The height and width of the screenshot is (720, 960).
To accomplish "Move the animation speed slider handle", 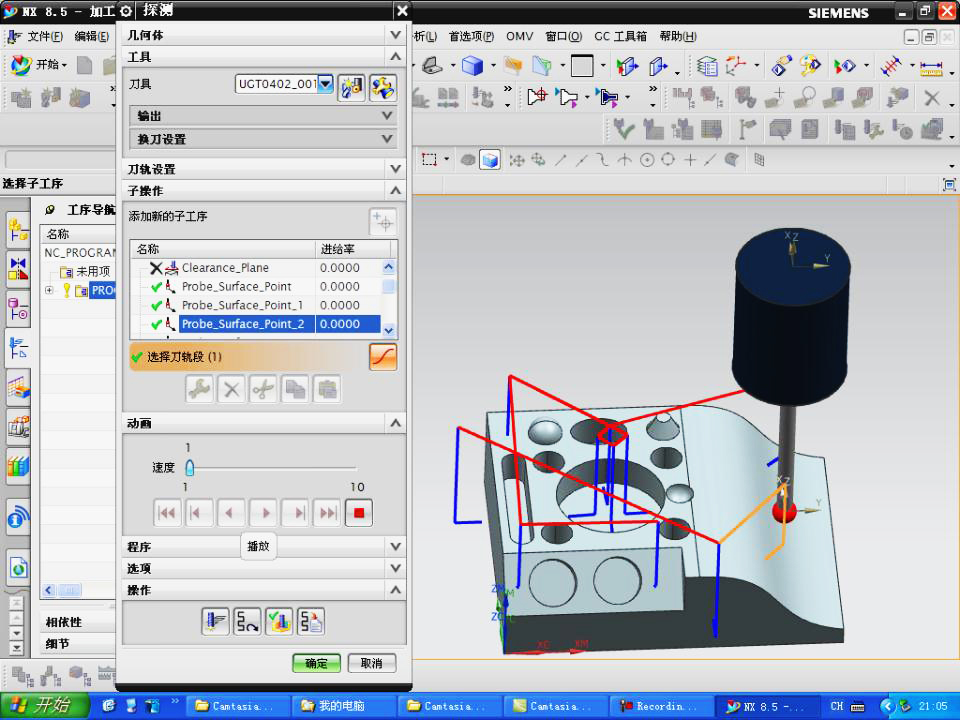I will pyautogui.click(x=190, y=468).
